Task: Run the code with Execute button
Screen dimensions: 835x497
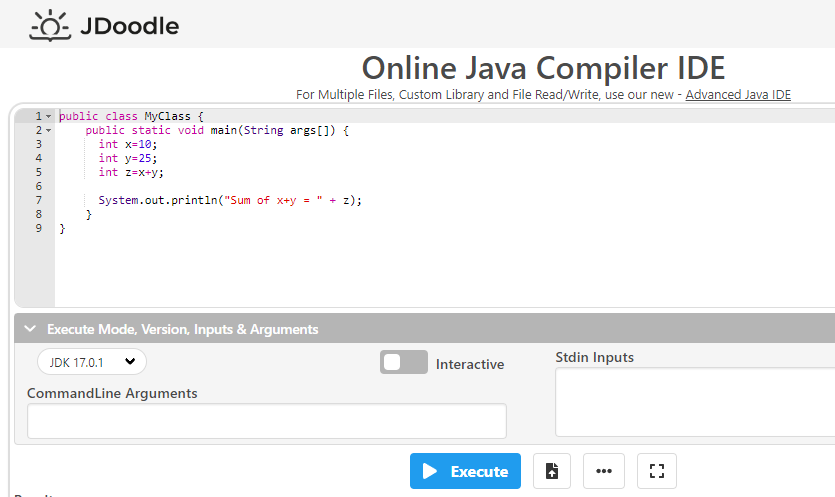Action: tap(465, 471)
